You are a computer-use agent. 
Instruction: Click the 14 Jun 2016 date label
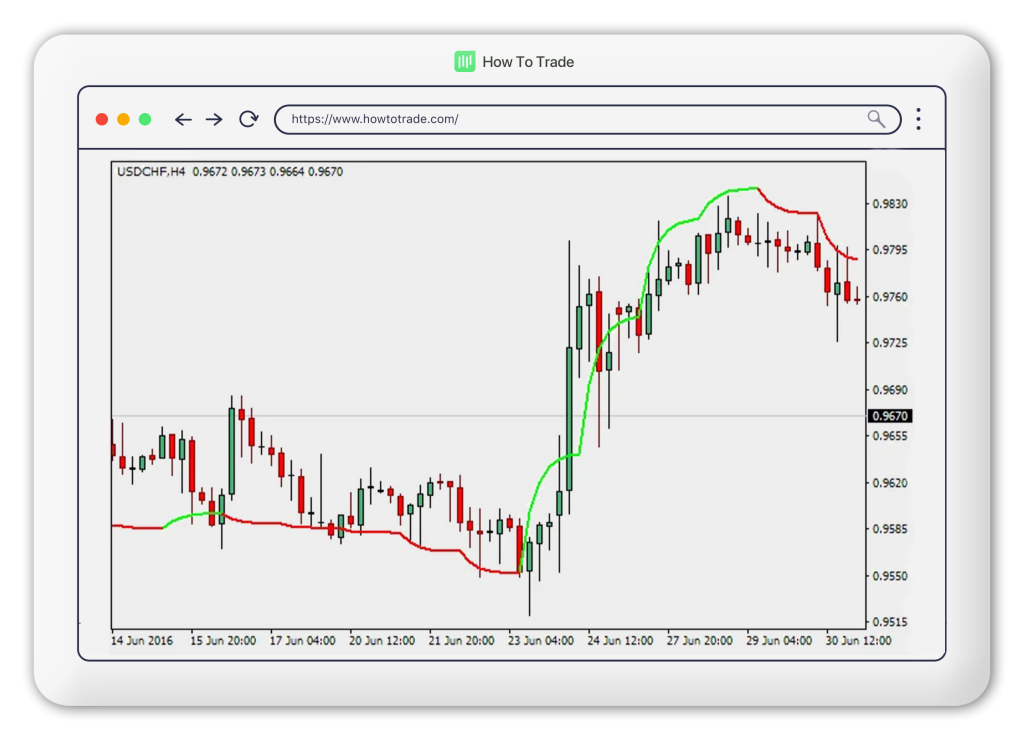pos(142,640)
